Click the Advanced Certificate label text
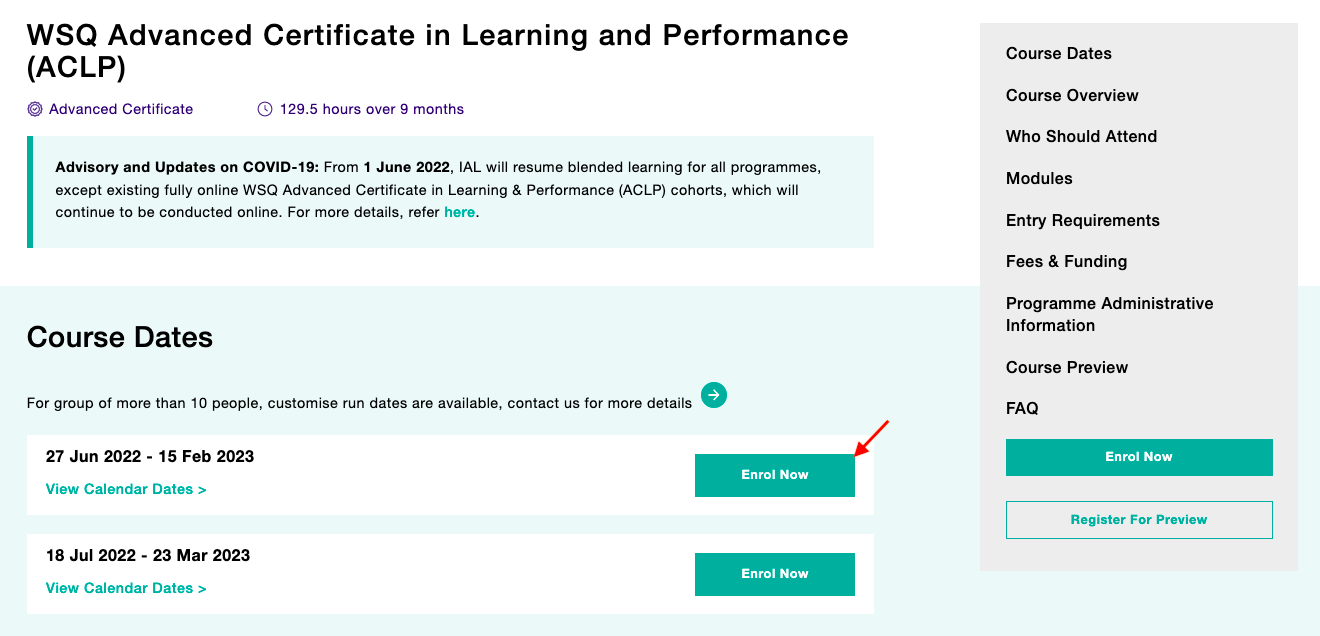This screenshot has width=1320, height=636. [x=121, y=109]
